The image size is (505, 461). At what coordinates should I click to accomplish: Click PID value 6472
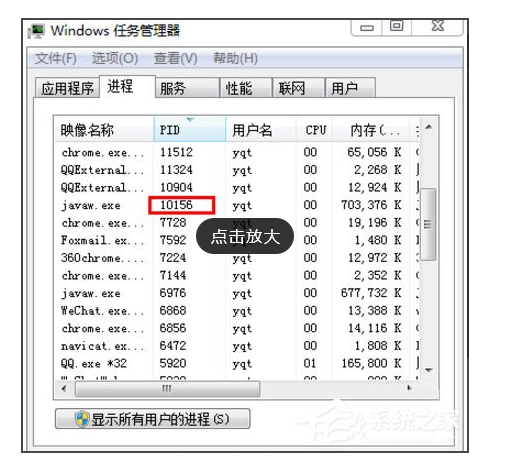pyautogui.click(x=173, y=346)
